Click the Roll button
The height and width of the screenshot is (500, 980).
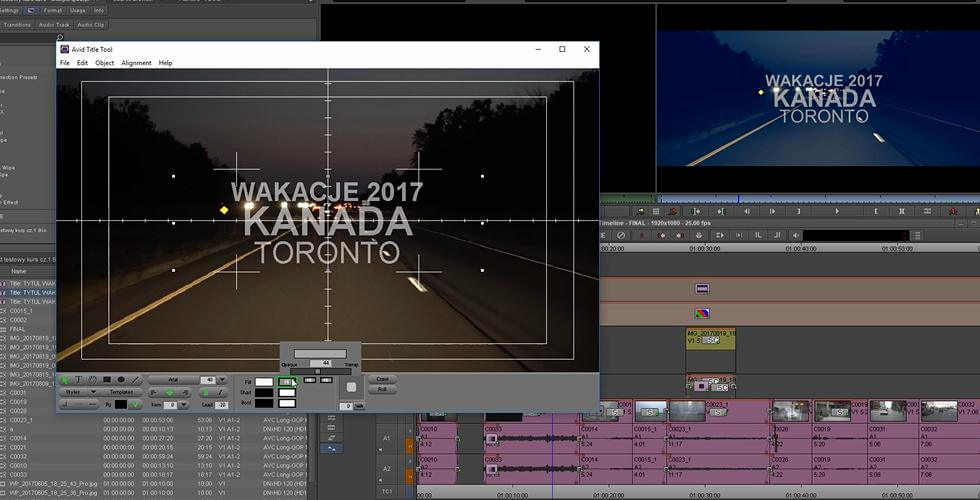382,389
